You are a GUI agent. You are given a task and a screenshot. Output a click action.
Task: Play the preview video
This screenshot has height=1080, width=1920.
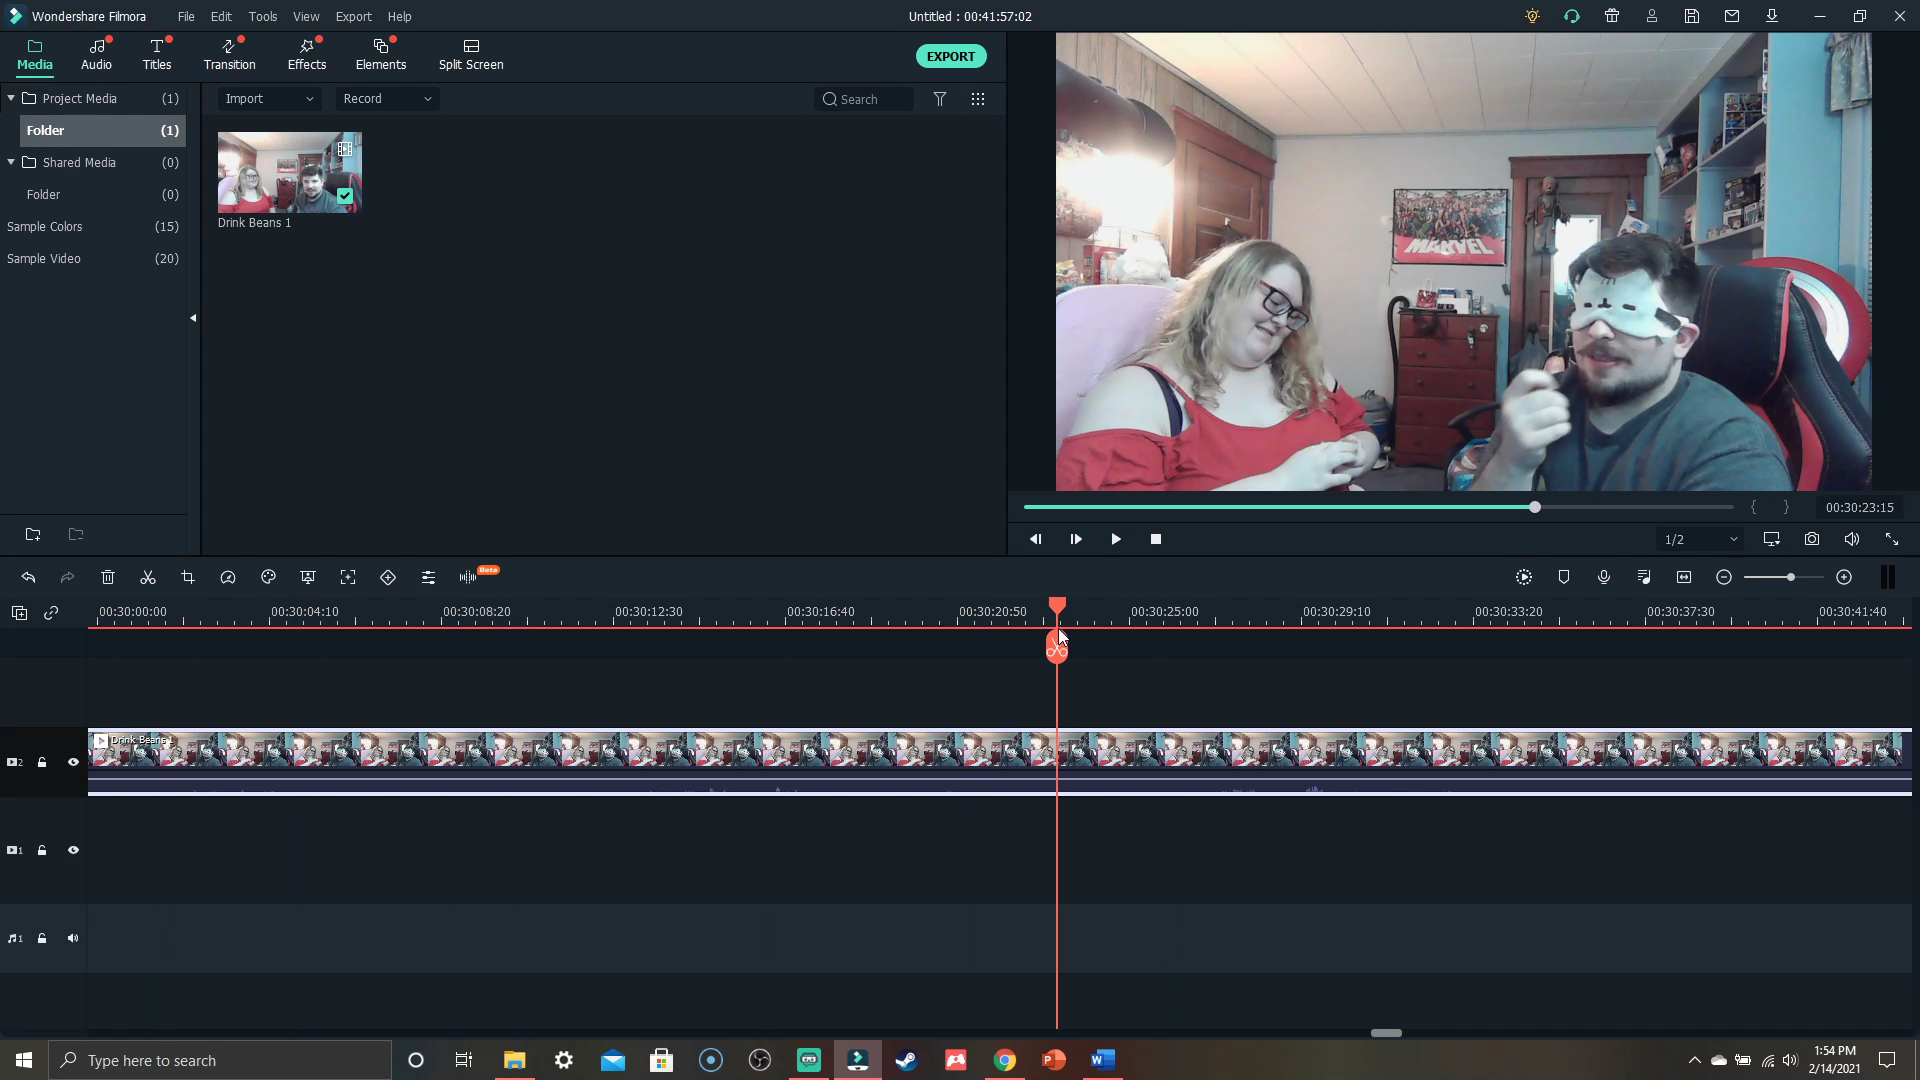click(x=1116, y=539)
